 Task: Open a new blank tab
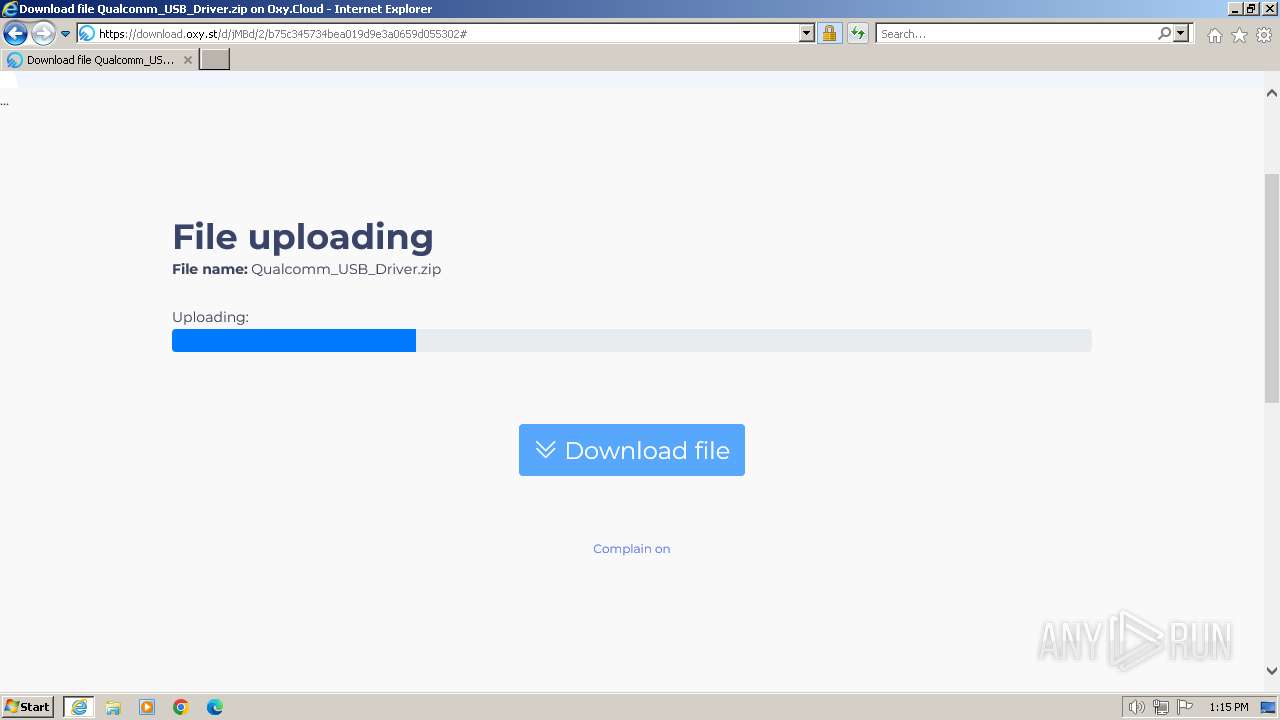pyautogui.click(x=215, y=60)
